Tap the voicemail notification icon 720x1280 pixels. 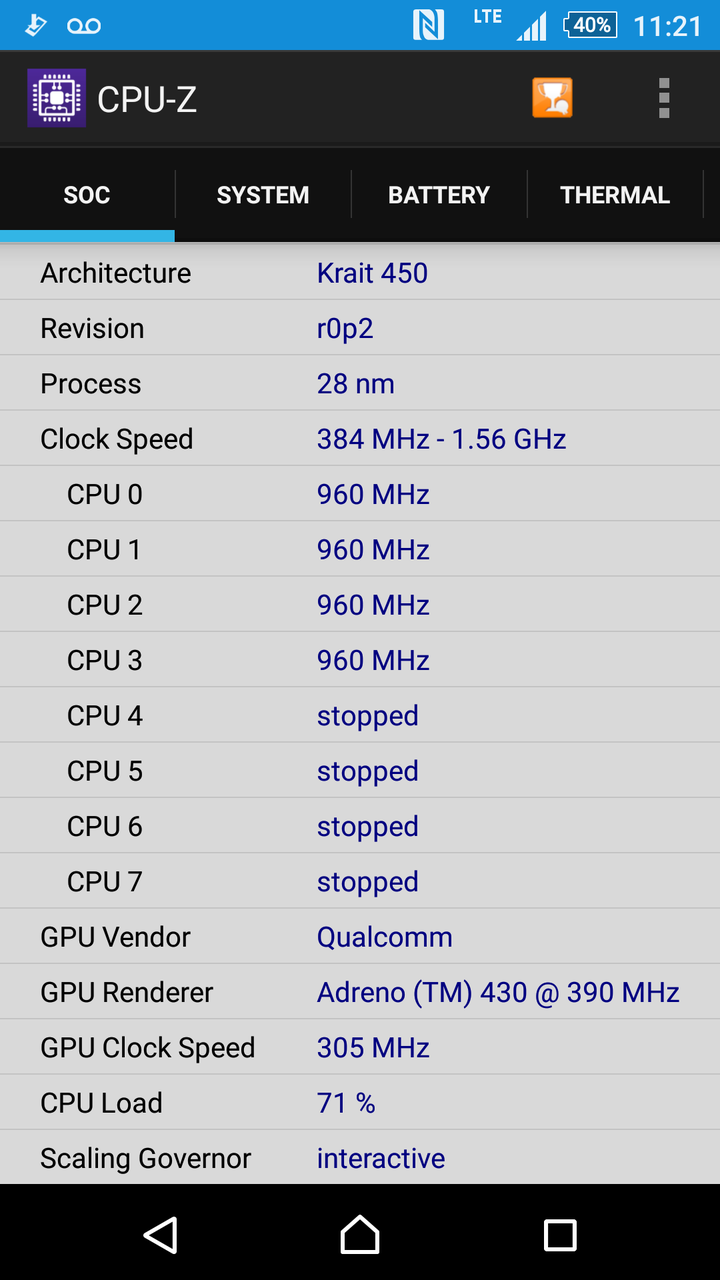[84, 26]
